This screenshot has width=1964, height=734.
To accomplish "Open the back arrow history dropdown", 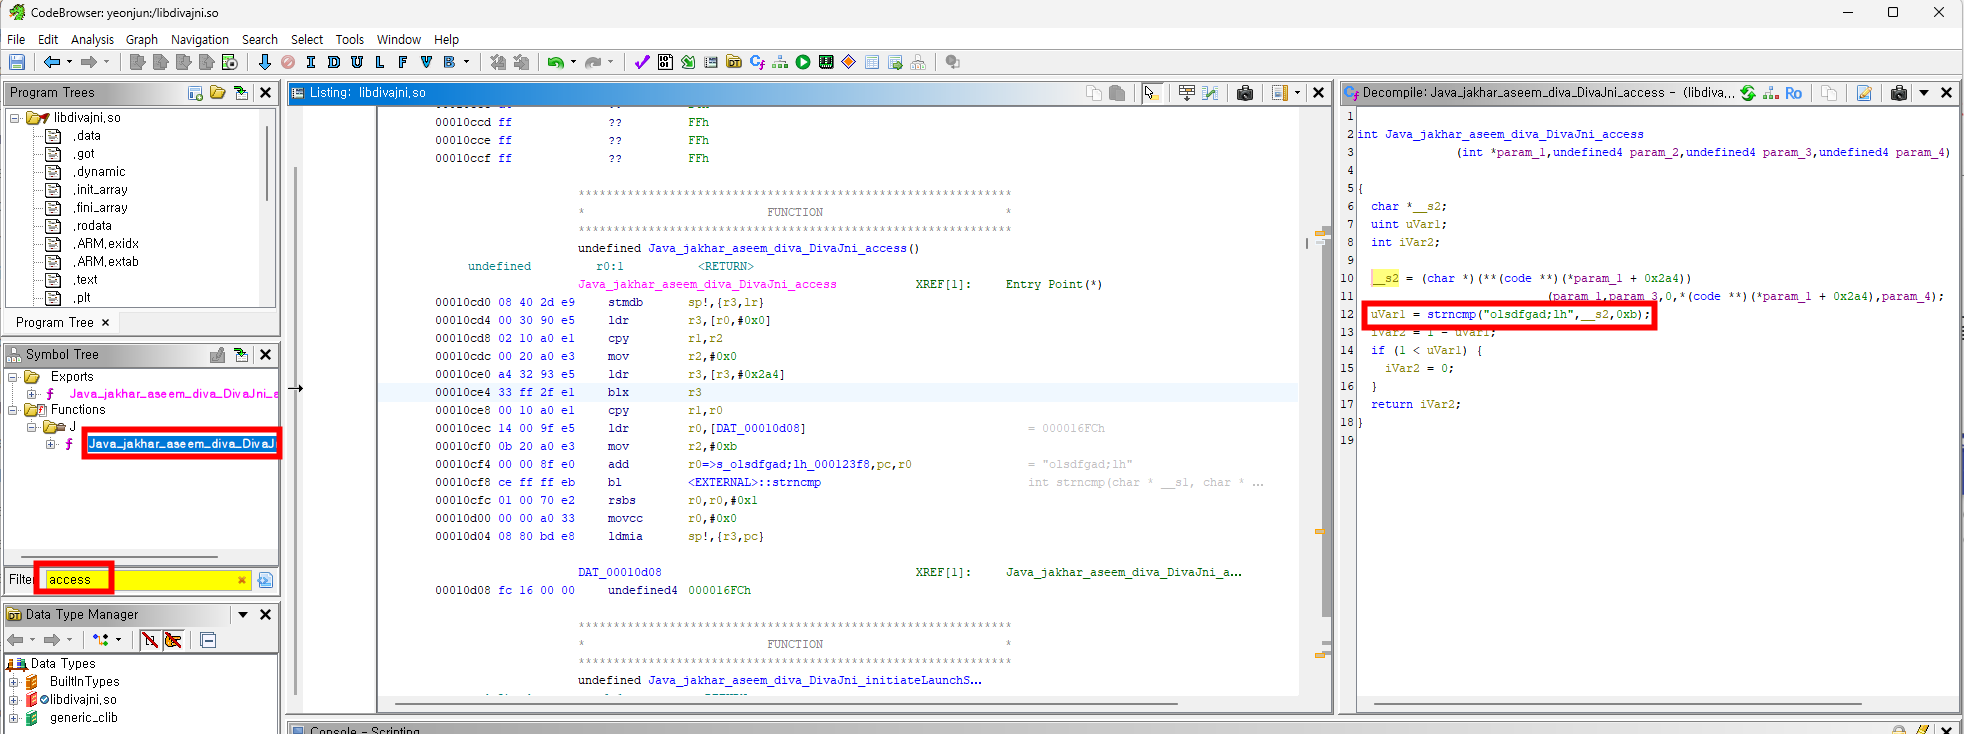I will pyautogui.click(x=69, y=62).
